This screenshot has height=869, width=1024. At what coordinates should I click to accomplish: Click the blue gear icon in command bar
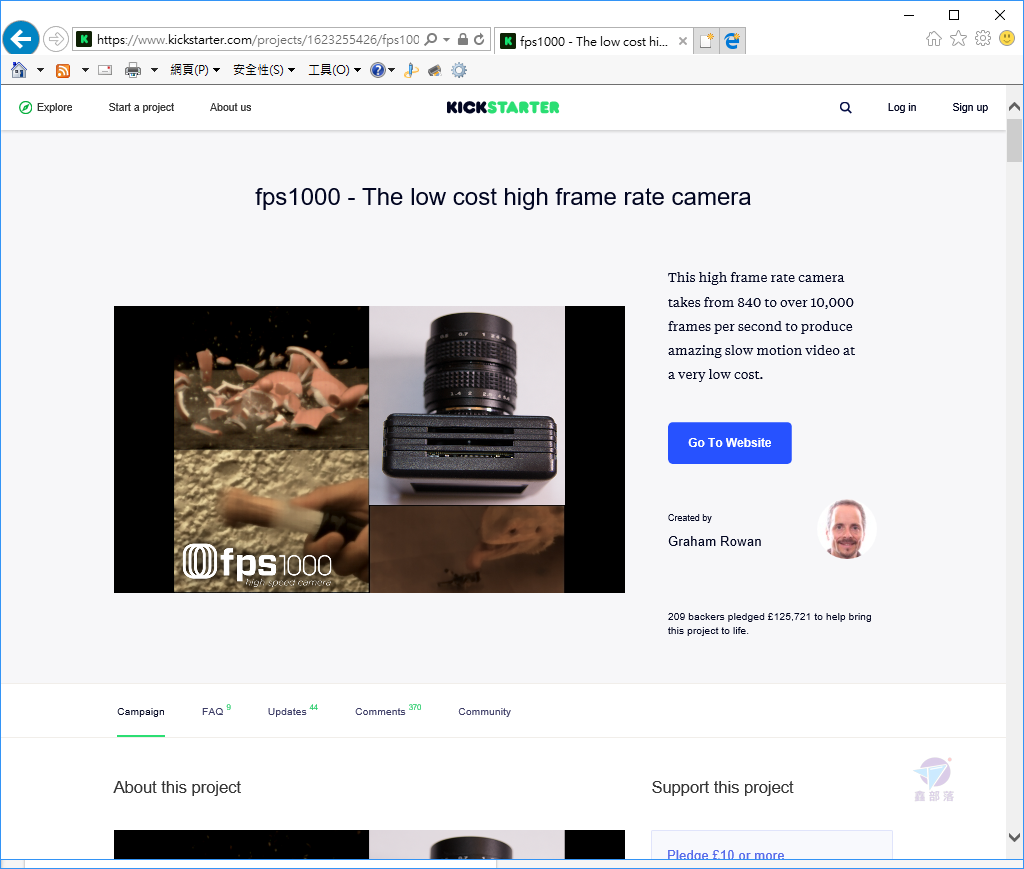tap(459, 70)
